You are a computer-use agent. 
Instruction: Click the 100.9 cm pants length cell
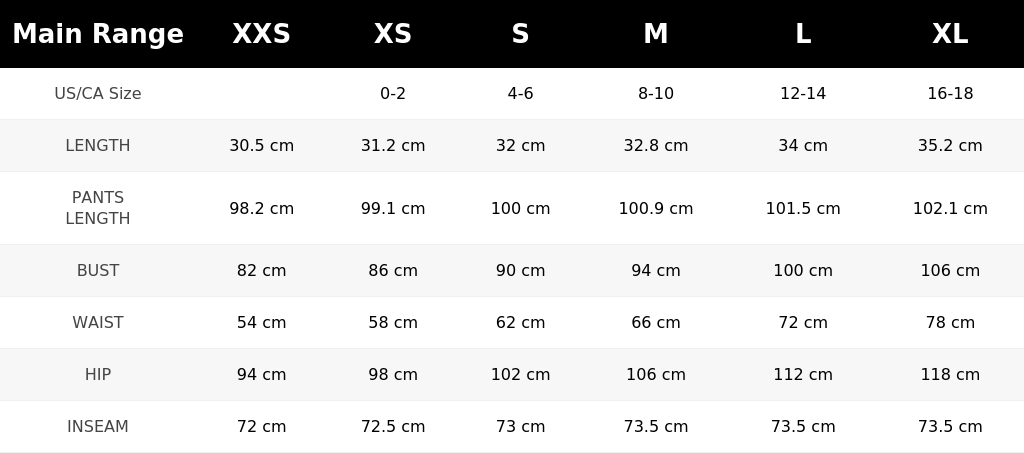click(656, 208)
